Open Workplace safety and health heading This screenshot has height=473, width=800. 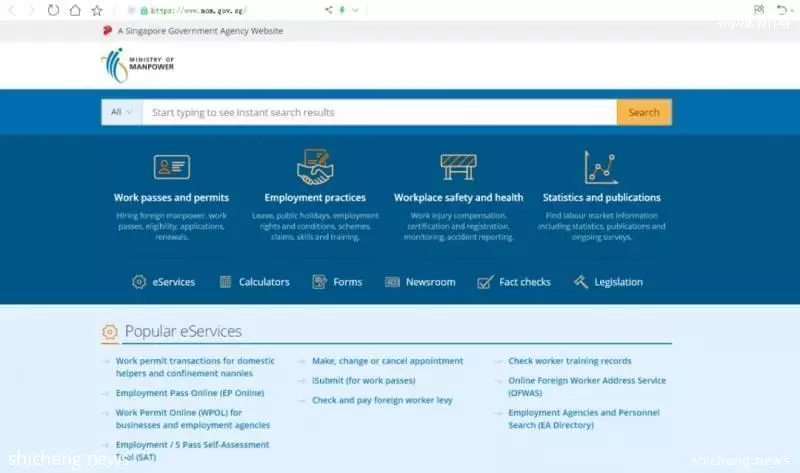point(458,197)
